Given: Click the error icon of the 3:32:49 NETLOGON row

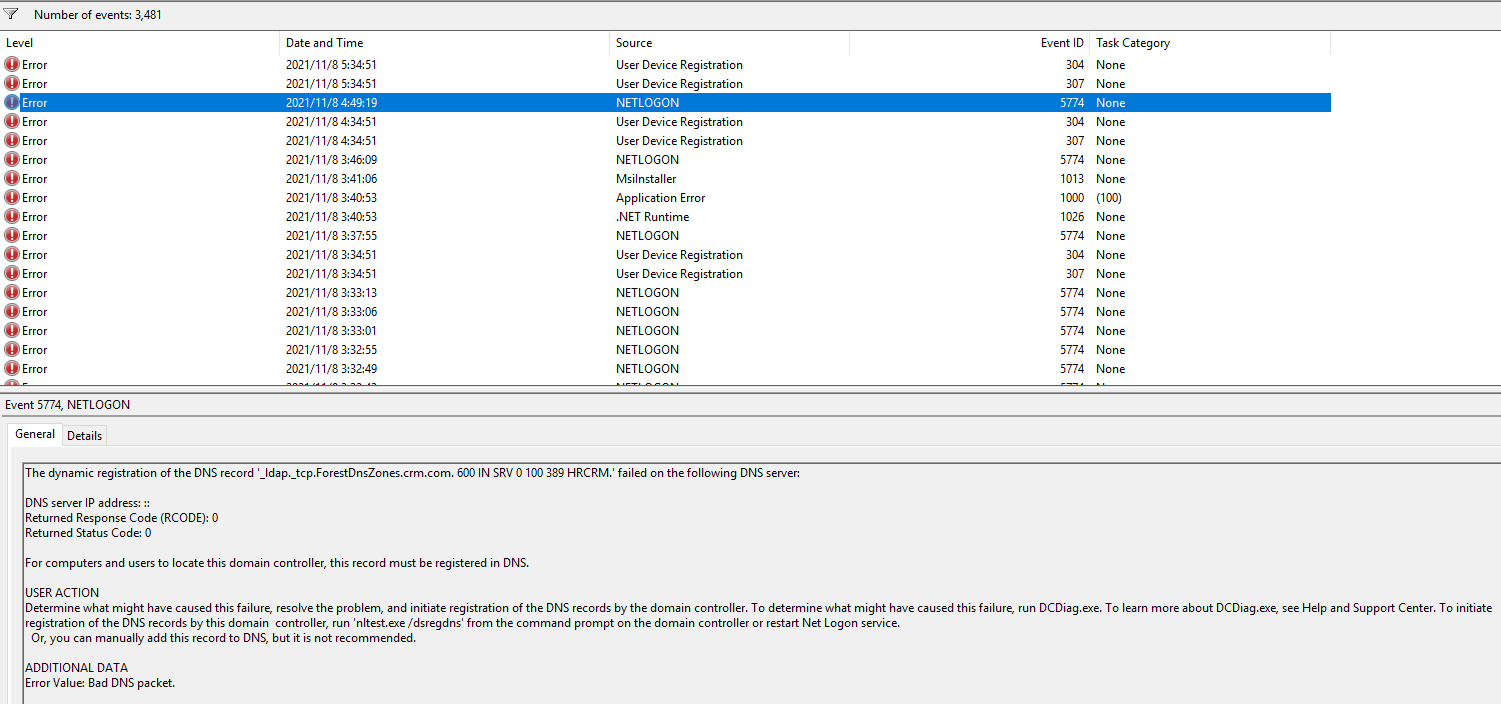Looking at the screenshot, I should click(x=12, y=369).
